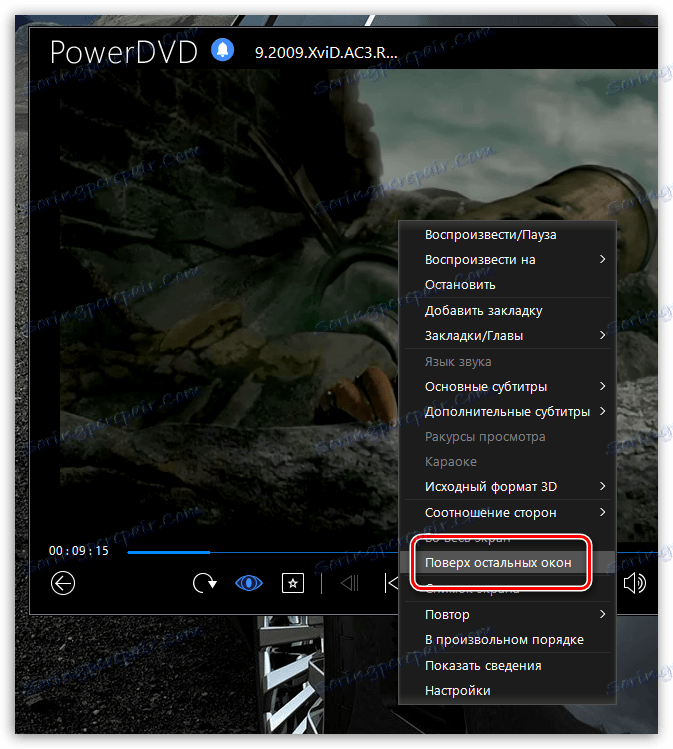Click the file title 9.2009.XviD.AC3.R...
Viewport: 673px width, 749px height.
click(326, 53)
